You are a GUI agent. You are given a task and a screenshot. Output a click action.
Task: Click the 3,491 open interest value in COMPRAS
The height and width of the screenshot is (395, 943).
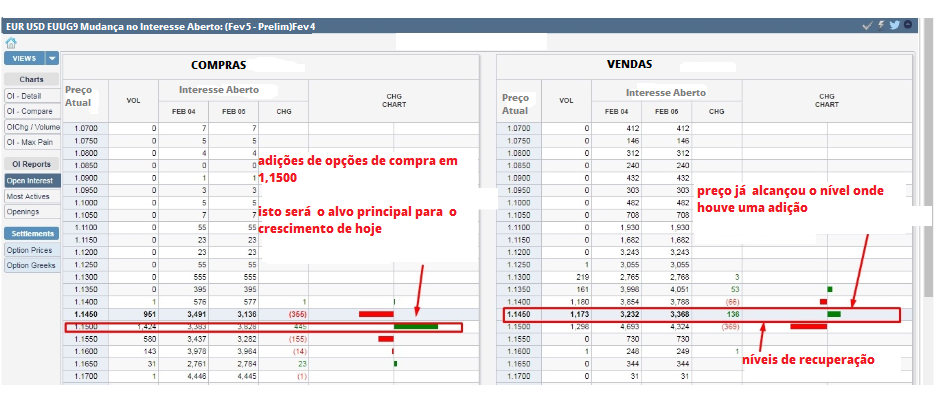196,314
